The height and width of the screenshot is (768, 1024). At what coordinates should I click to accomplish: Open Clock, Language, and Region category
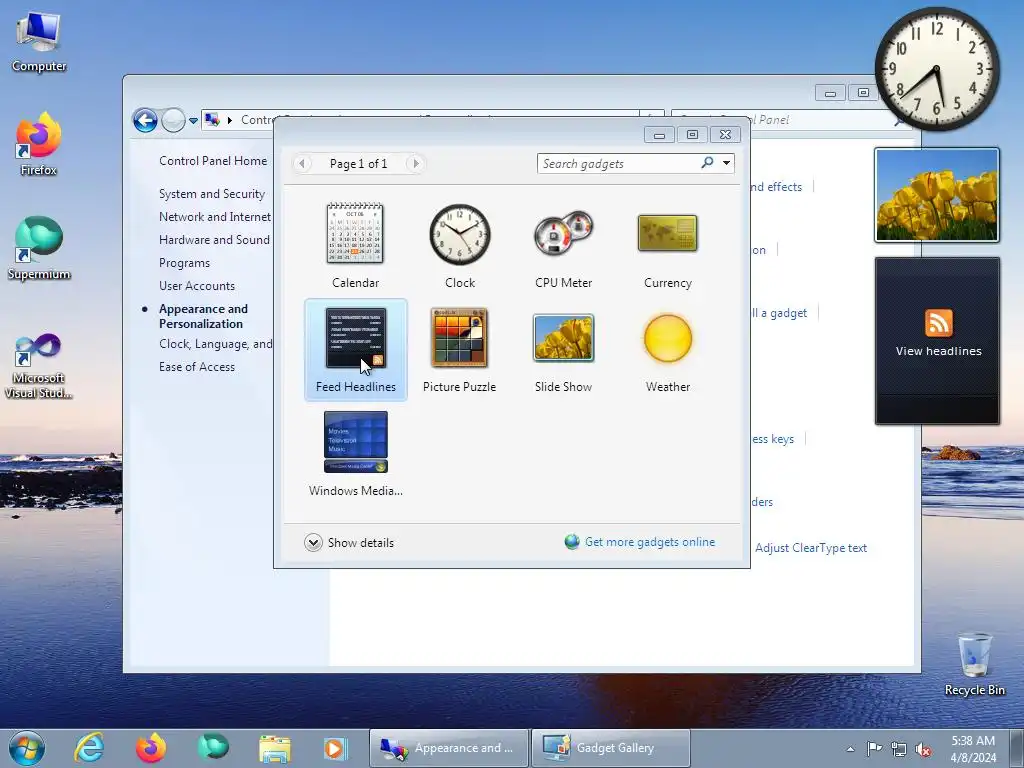pyautogui.click(x=216, y=344)
